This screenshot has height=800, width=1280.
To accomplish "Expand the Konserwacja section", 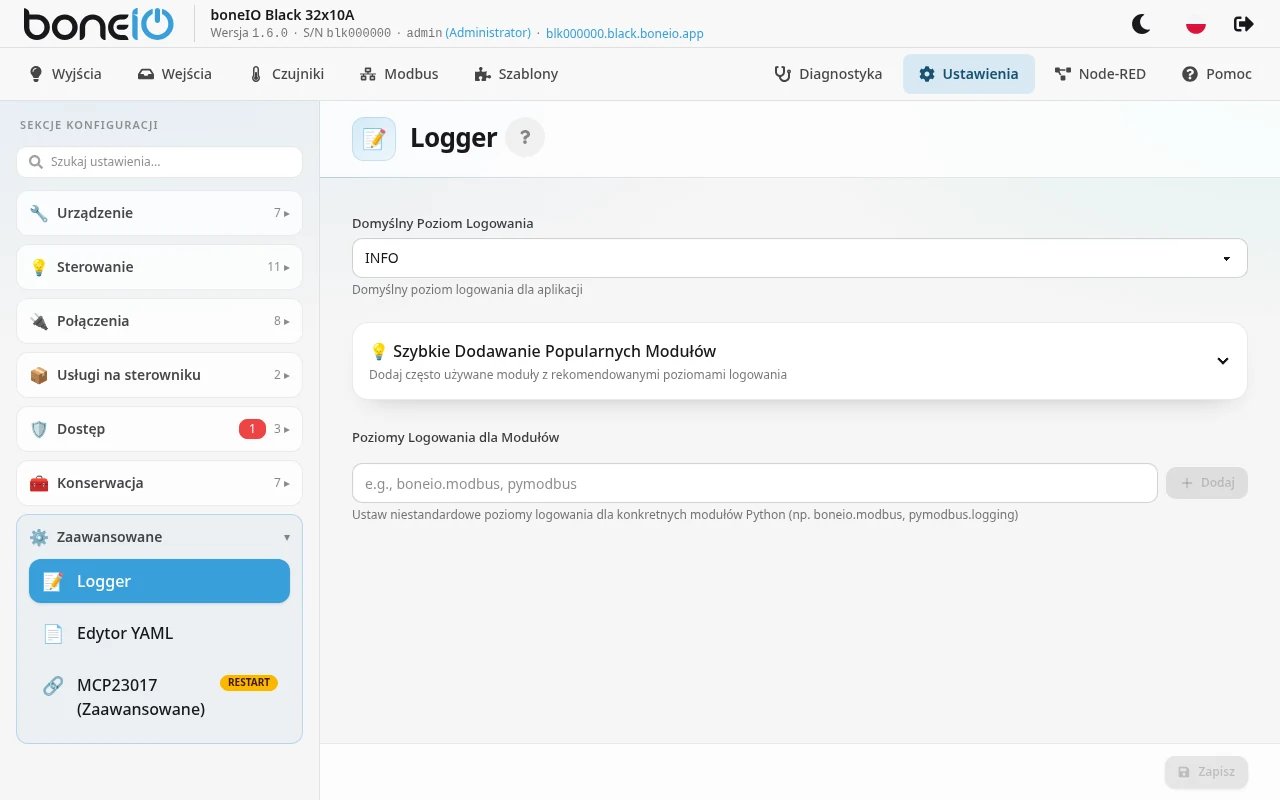I will 159,483.
